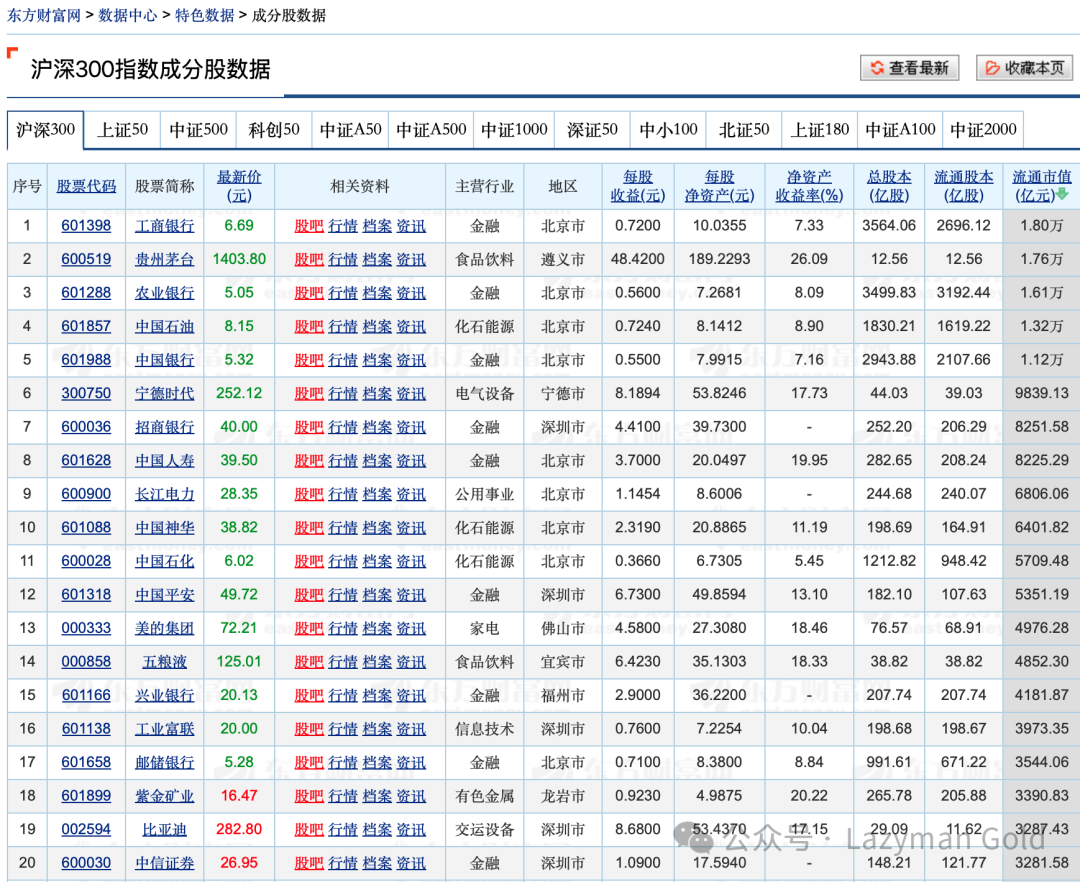Open 股吧 link for 工商银行 row
Viewport: 1080px width, 882px height.
[x=309, y=226]
